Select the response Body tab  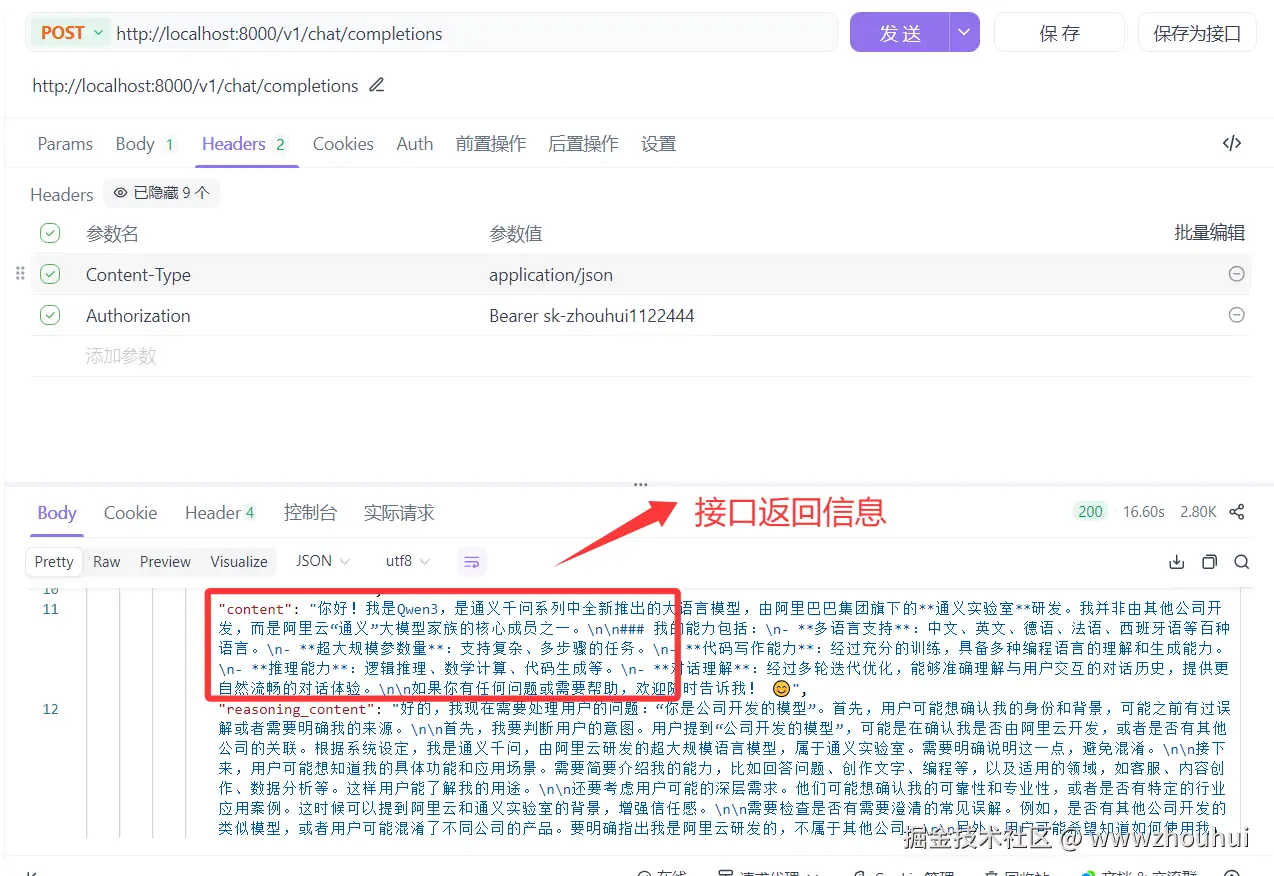coord(57,513)
